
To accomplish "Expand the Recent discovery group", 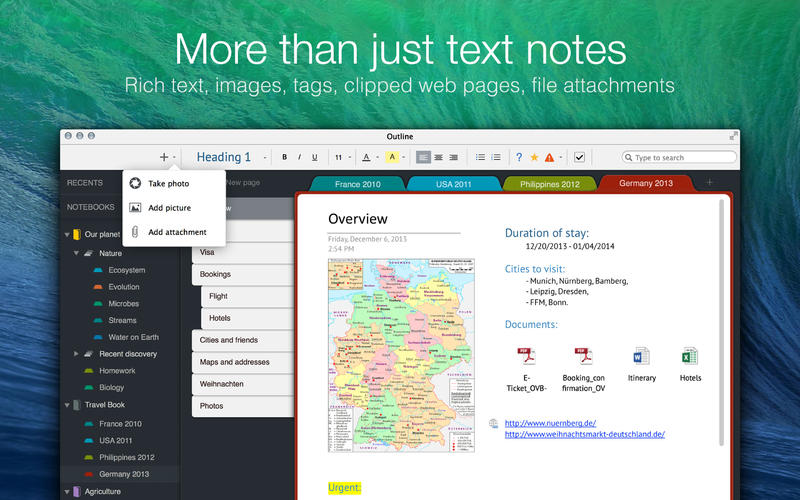I will coord(77,354).
